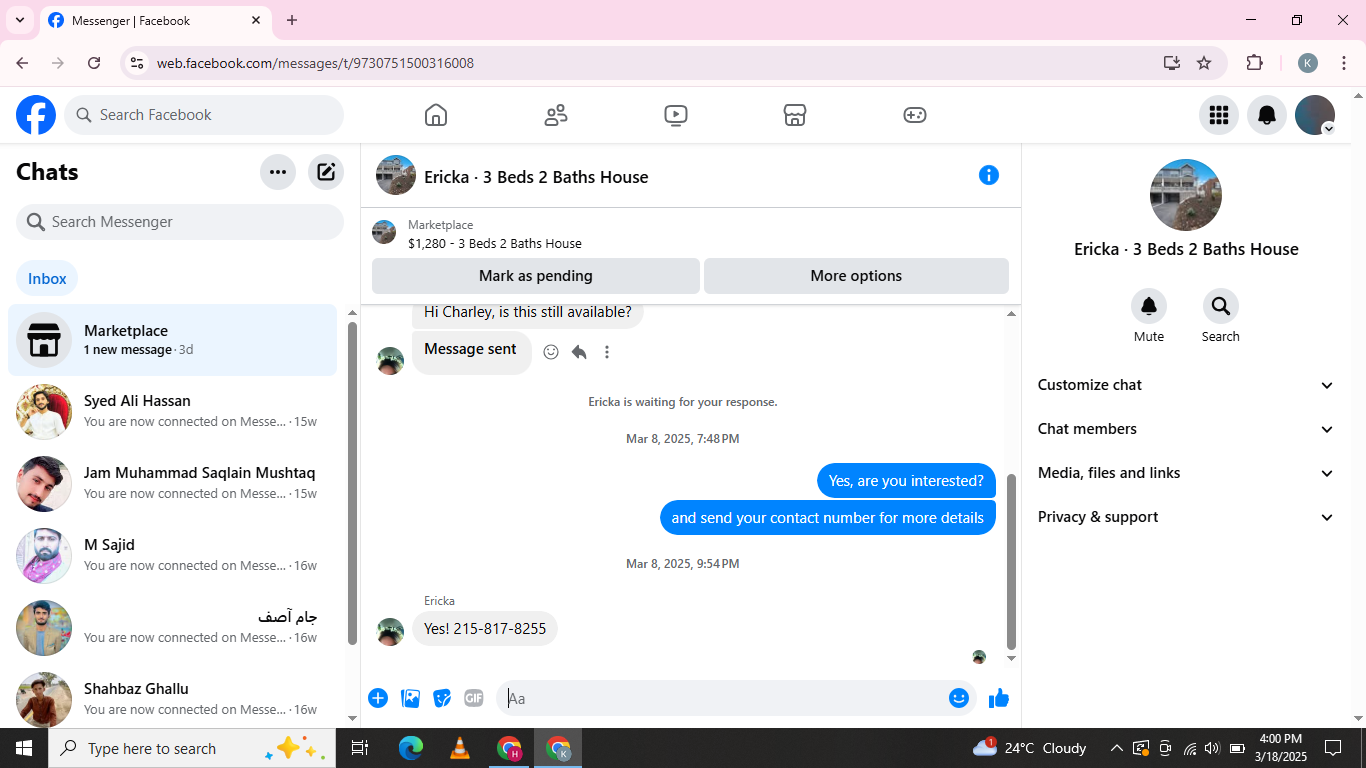The image size is (1366, 768).
Task: Search in conversation via magnifier button
Action: point(1221,306)
